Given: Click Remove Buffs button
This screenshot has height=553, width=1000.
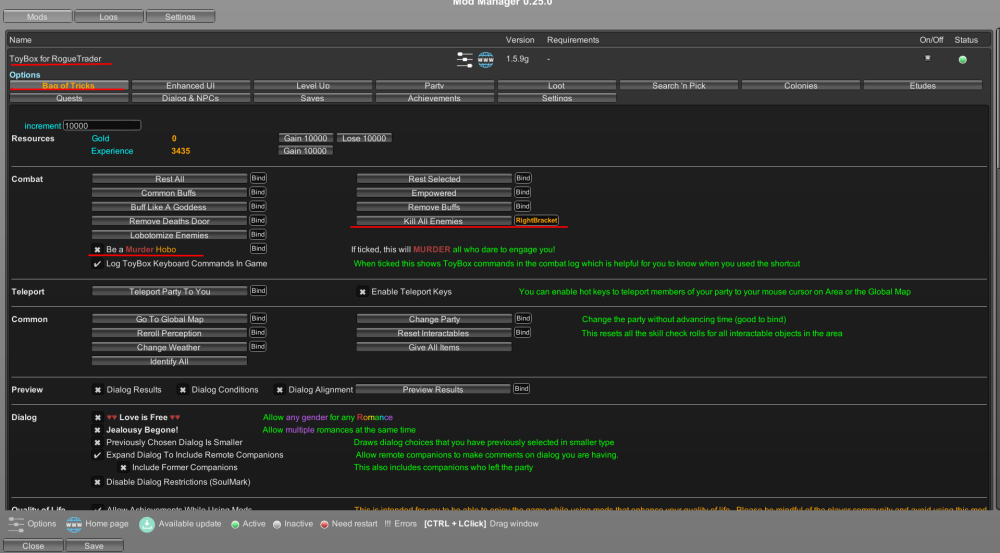Looking at the screenshot, I should (434, 207).
